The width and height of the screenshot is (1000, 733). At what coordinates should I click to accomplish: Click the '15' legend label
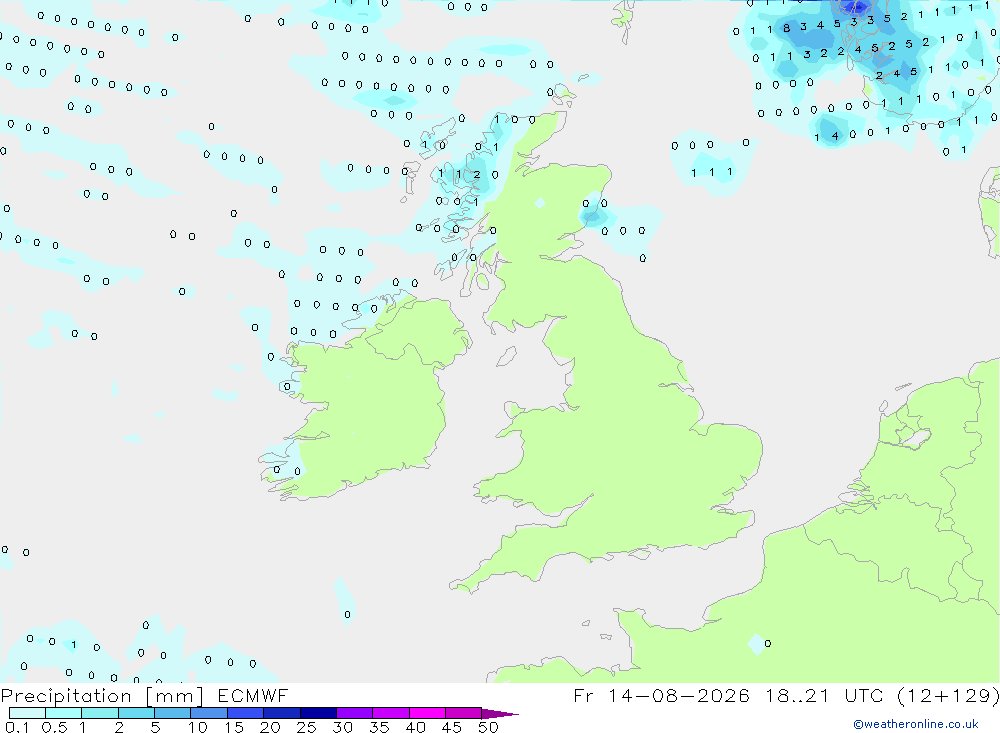click(233, 727)
